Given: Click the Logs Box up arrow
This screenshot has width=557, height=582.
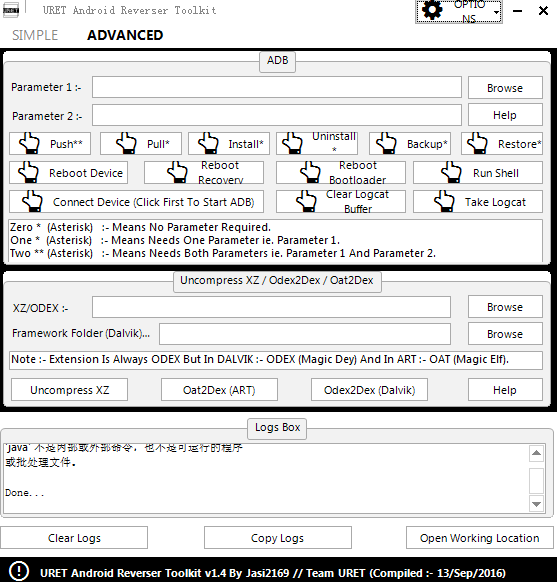Looking at the screenshot, I should coord(536,453).
